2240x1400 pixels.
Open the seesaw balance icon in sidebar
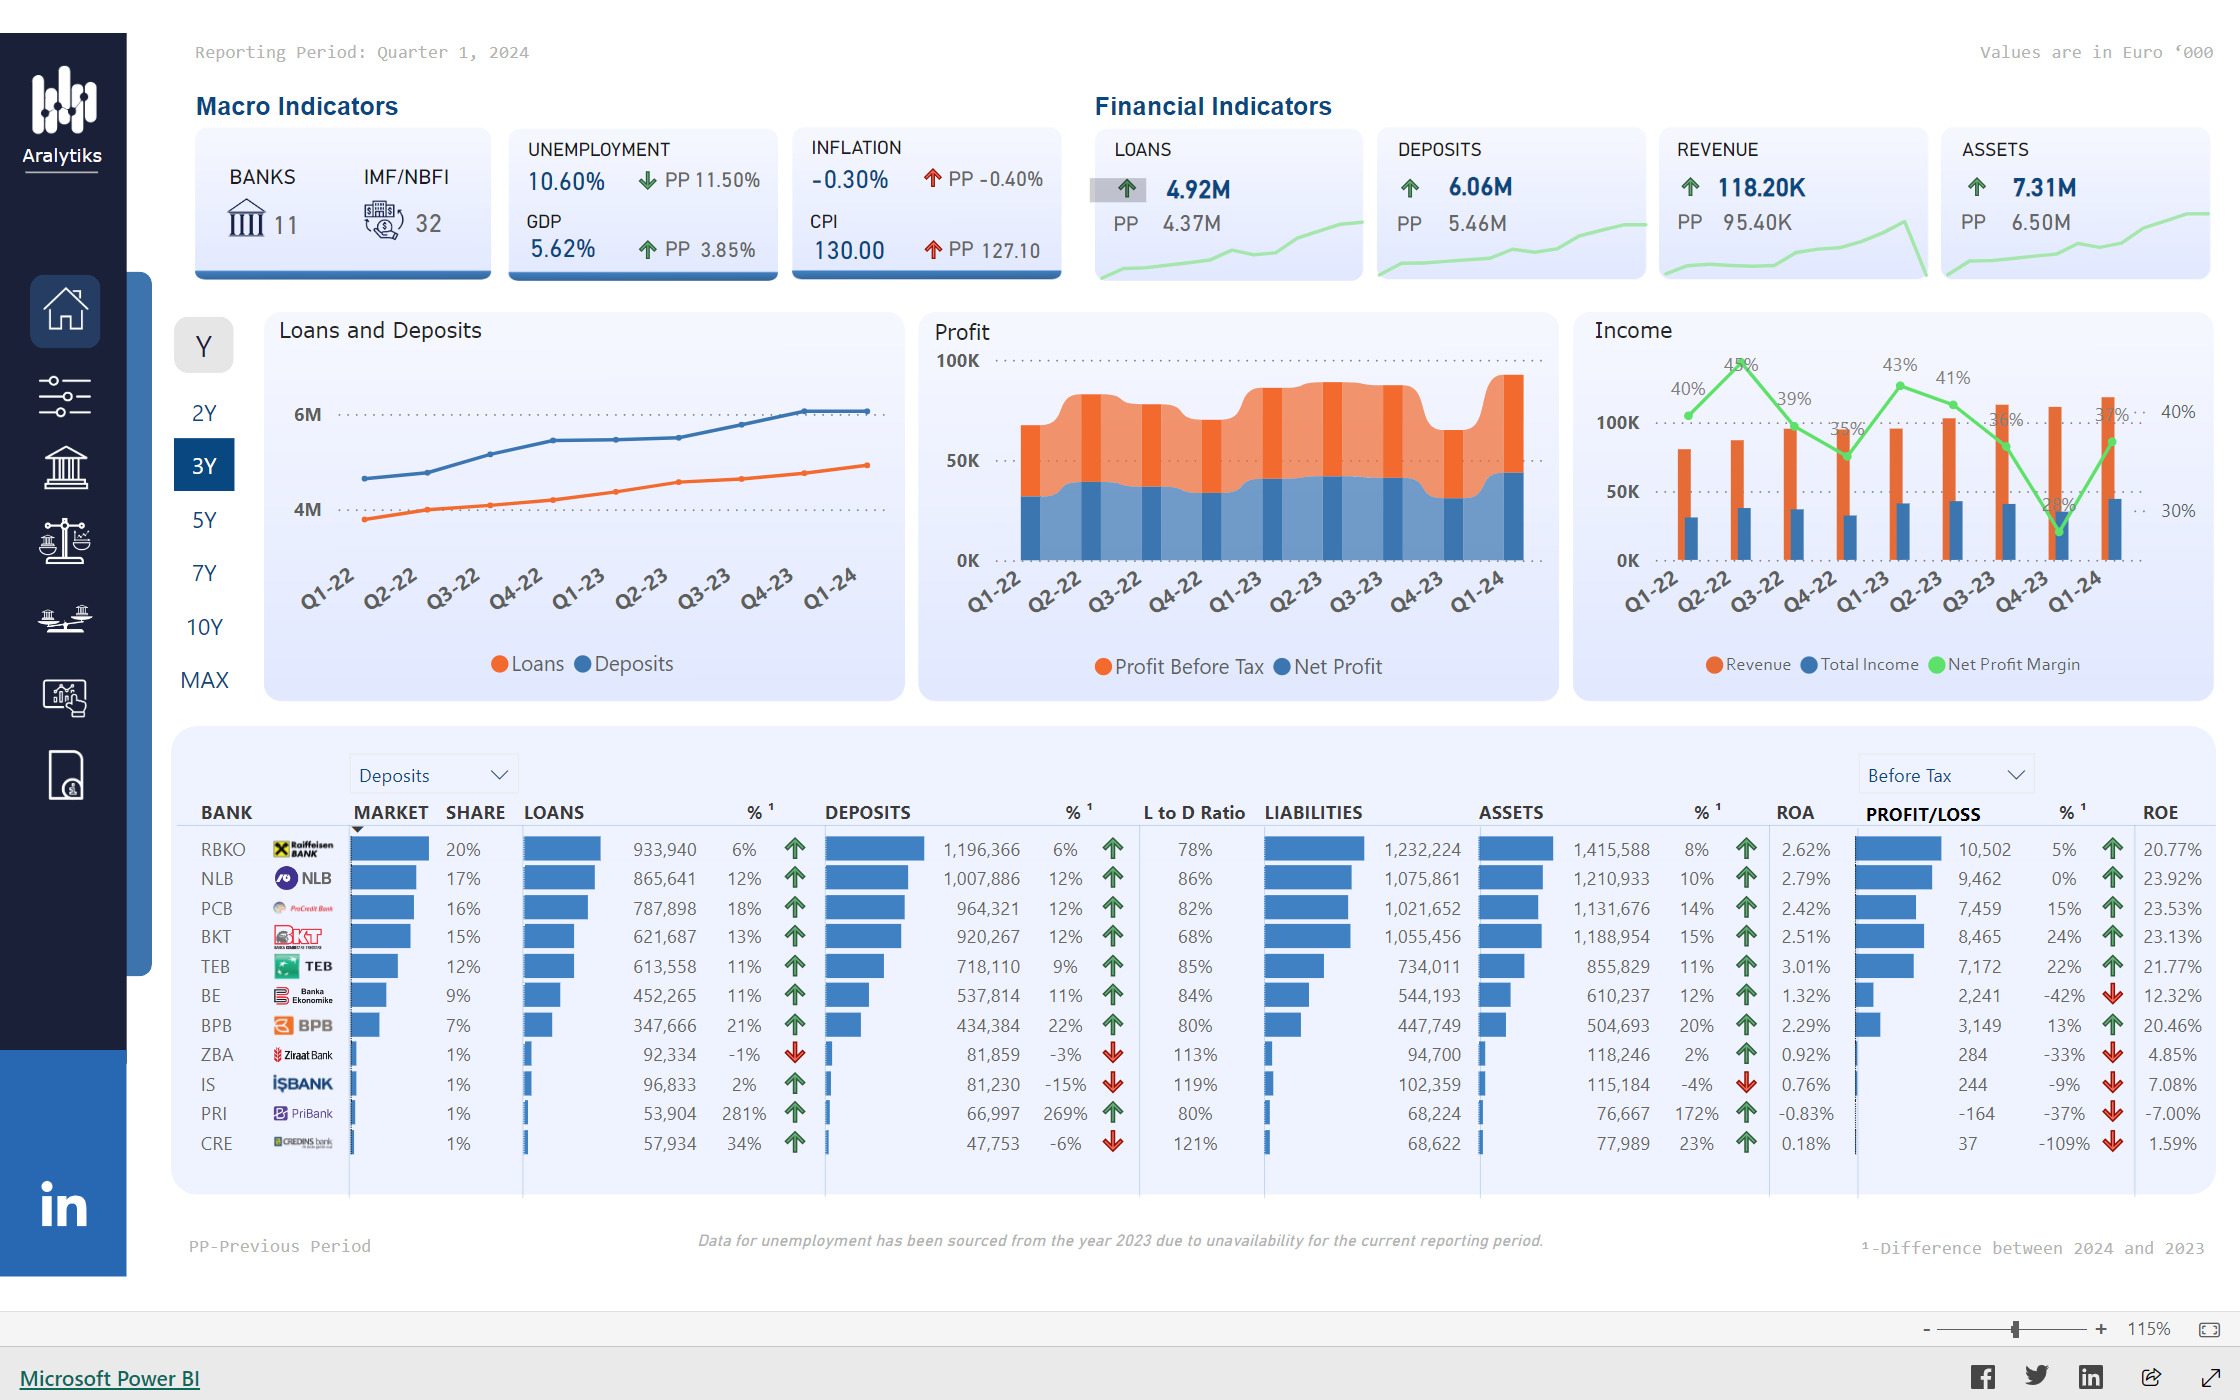coord(65,618)
